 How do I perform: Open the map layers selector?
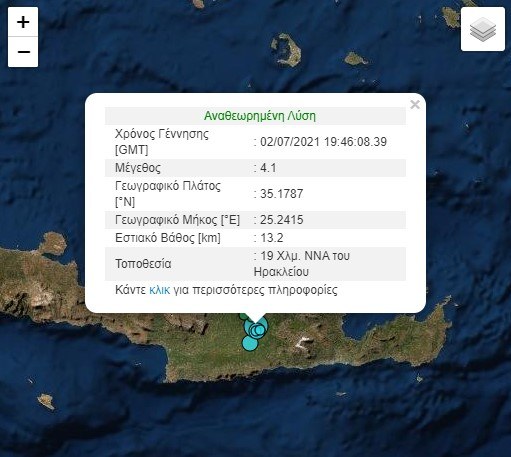[483, 29]
